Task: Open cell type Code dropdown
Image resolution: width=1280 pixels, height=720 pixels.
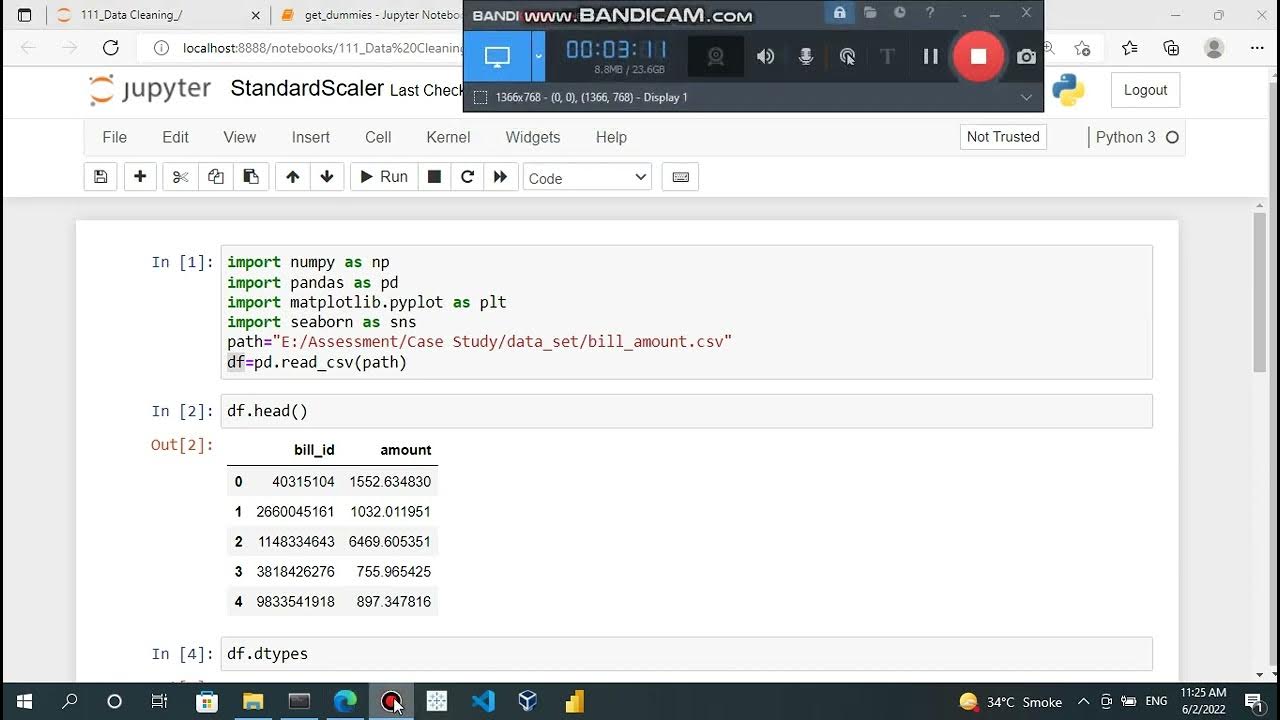Action: (587, 178)
